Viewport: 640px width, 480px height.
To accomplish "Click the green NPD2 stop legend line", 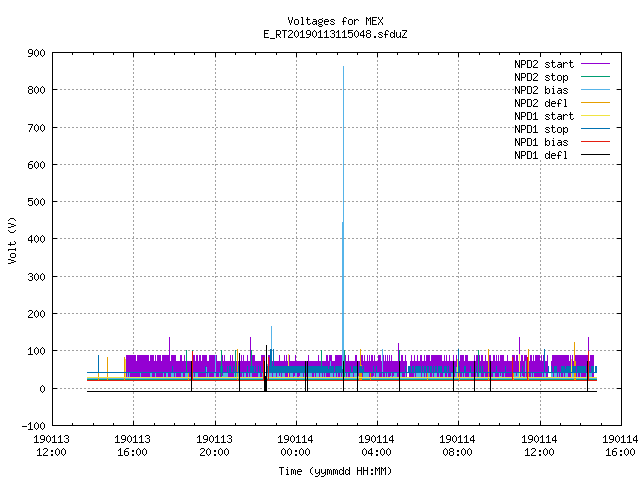I will pos(595,77).
